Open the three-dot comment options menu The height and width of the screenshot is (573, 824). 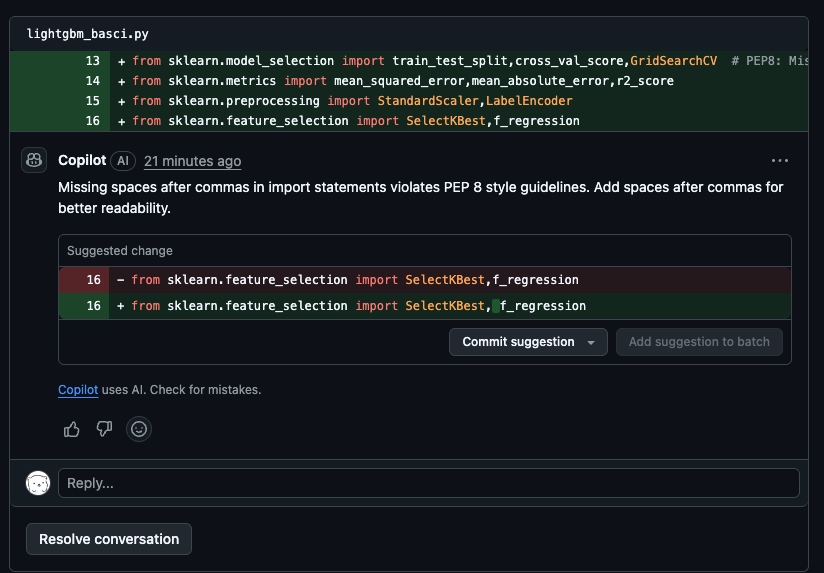tap(779, 160)
